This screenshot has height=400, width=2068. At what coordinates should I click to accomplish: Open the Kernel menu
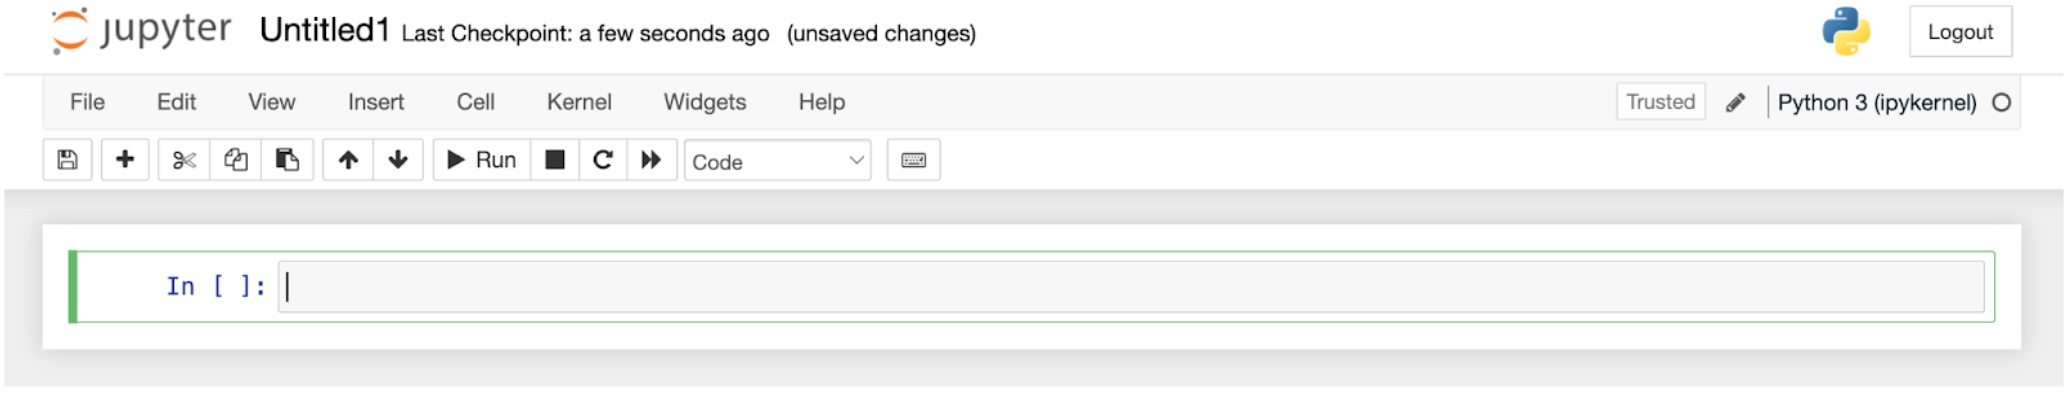pyautogui.click(x=579, y=102)
